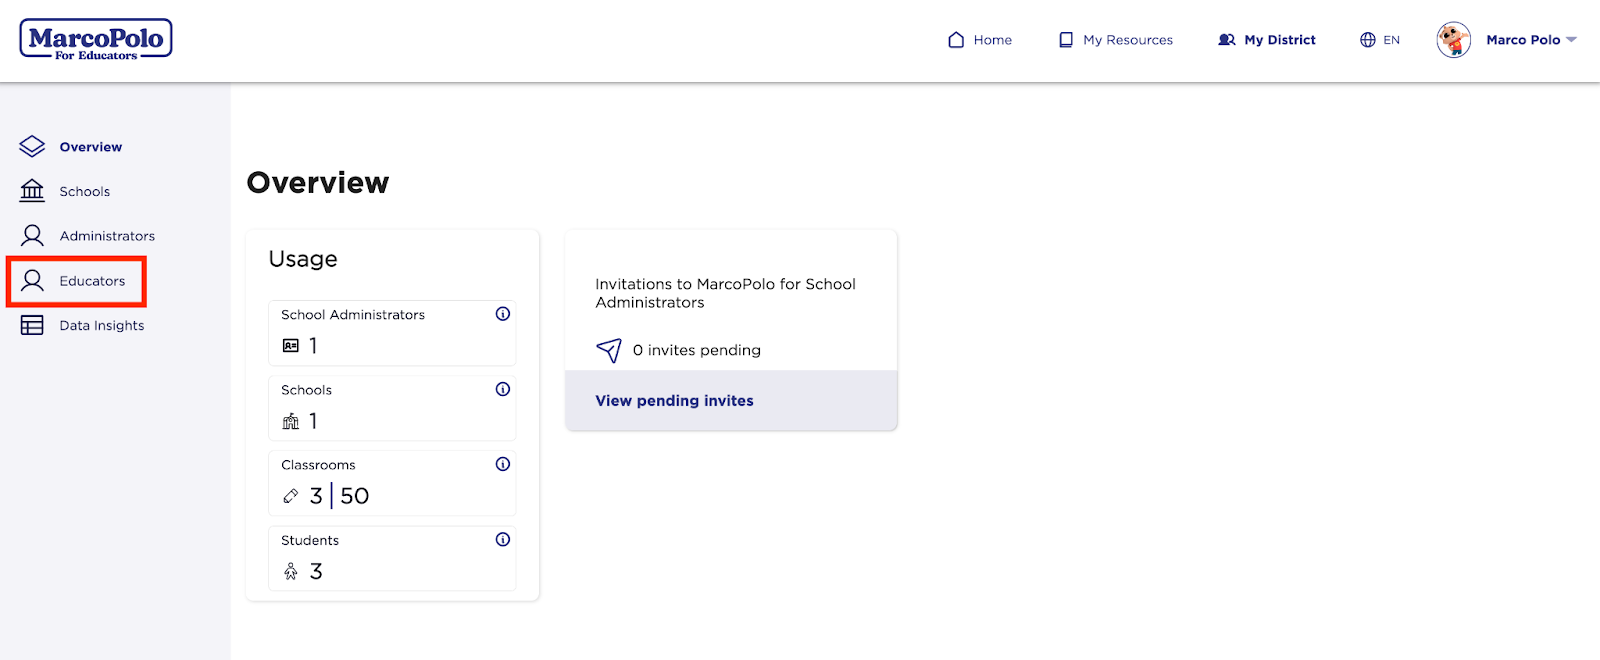The height and width of the screenshot is (660, 1600).
Task: Click the My Resources book icon
Action: click(x=1064, y=39)
